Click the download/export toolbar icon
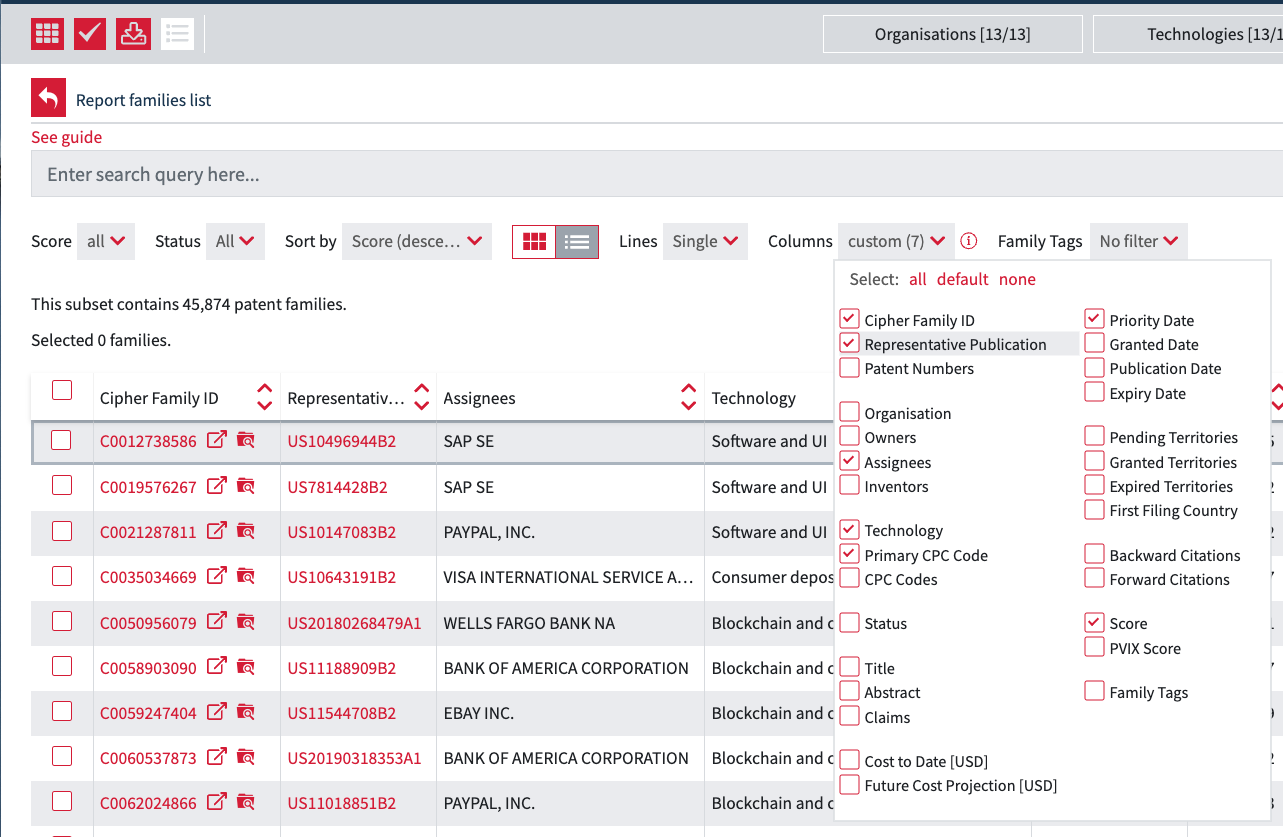This screenshot has height=837, width=1283. click(x=133, y=34)
